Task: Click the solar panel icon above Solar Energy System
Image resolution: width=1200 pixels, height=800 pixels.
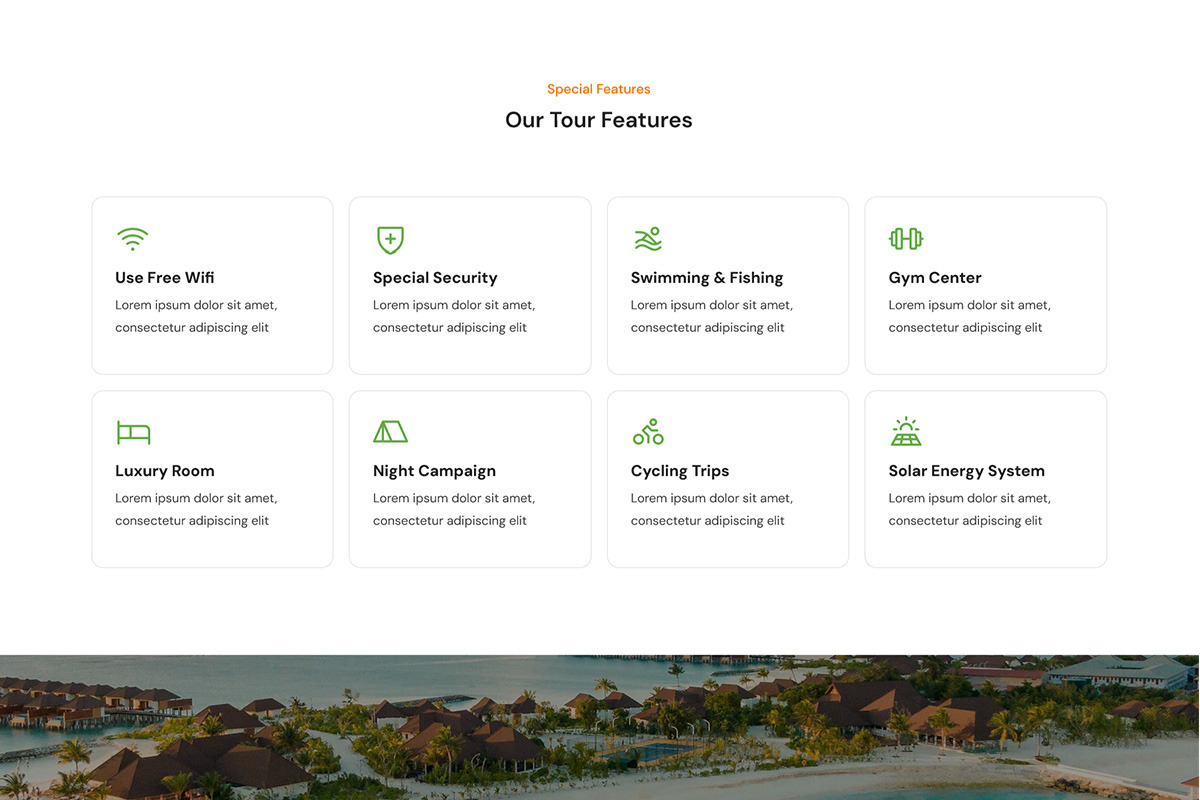Action: 906,432
